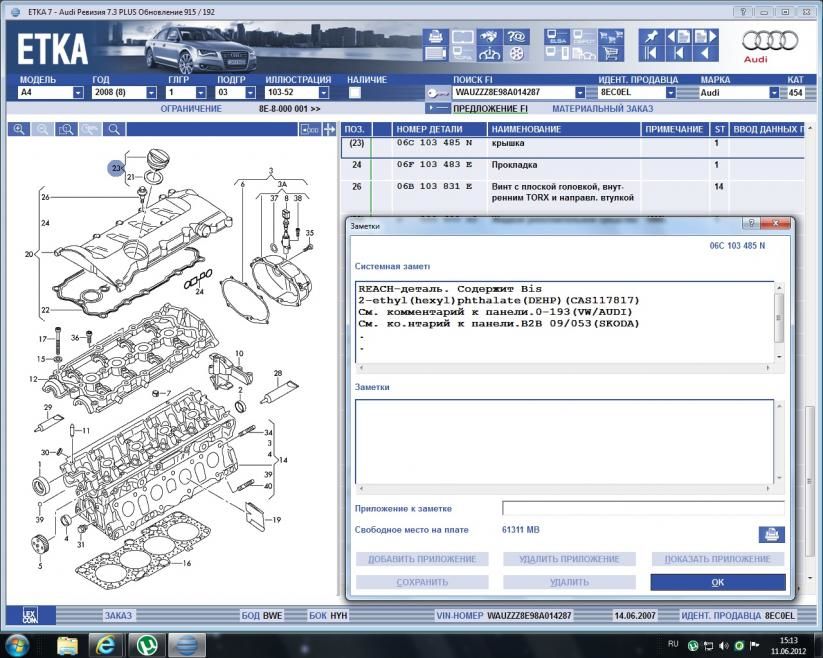Click the film reel icon in toolbar
The image size is (823, 658).
pyautogui.click(x=516, y=55)
